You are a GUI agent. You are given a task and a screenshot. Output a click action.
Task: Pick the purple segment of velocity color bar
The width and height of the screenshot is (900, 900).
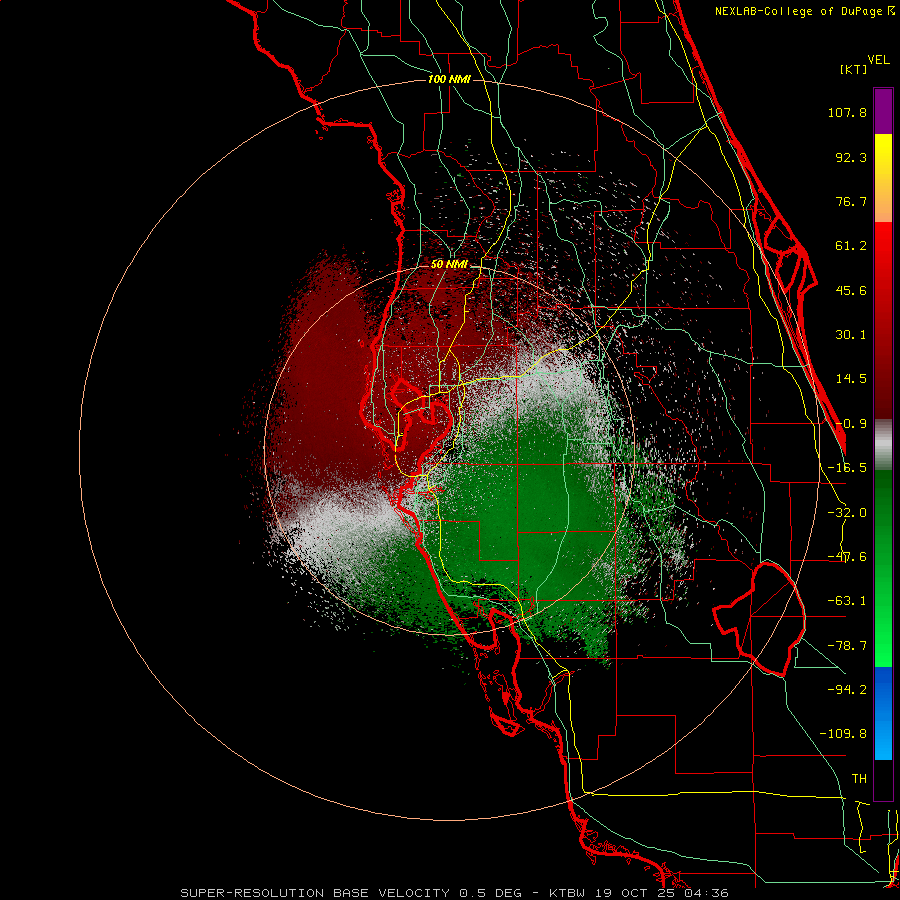coord(883,111)
